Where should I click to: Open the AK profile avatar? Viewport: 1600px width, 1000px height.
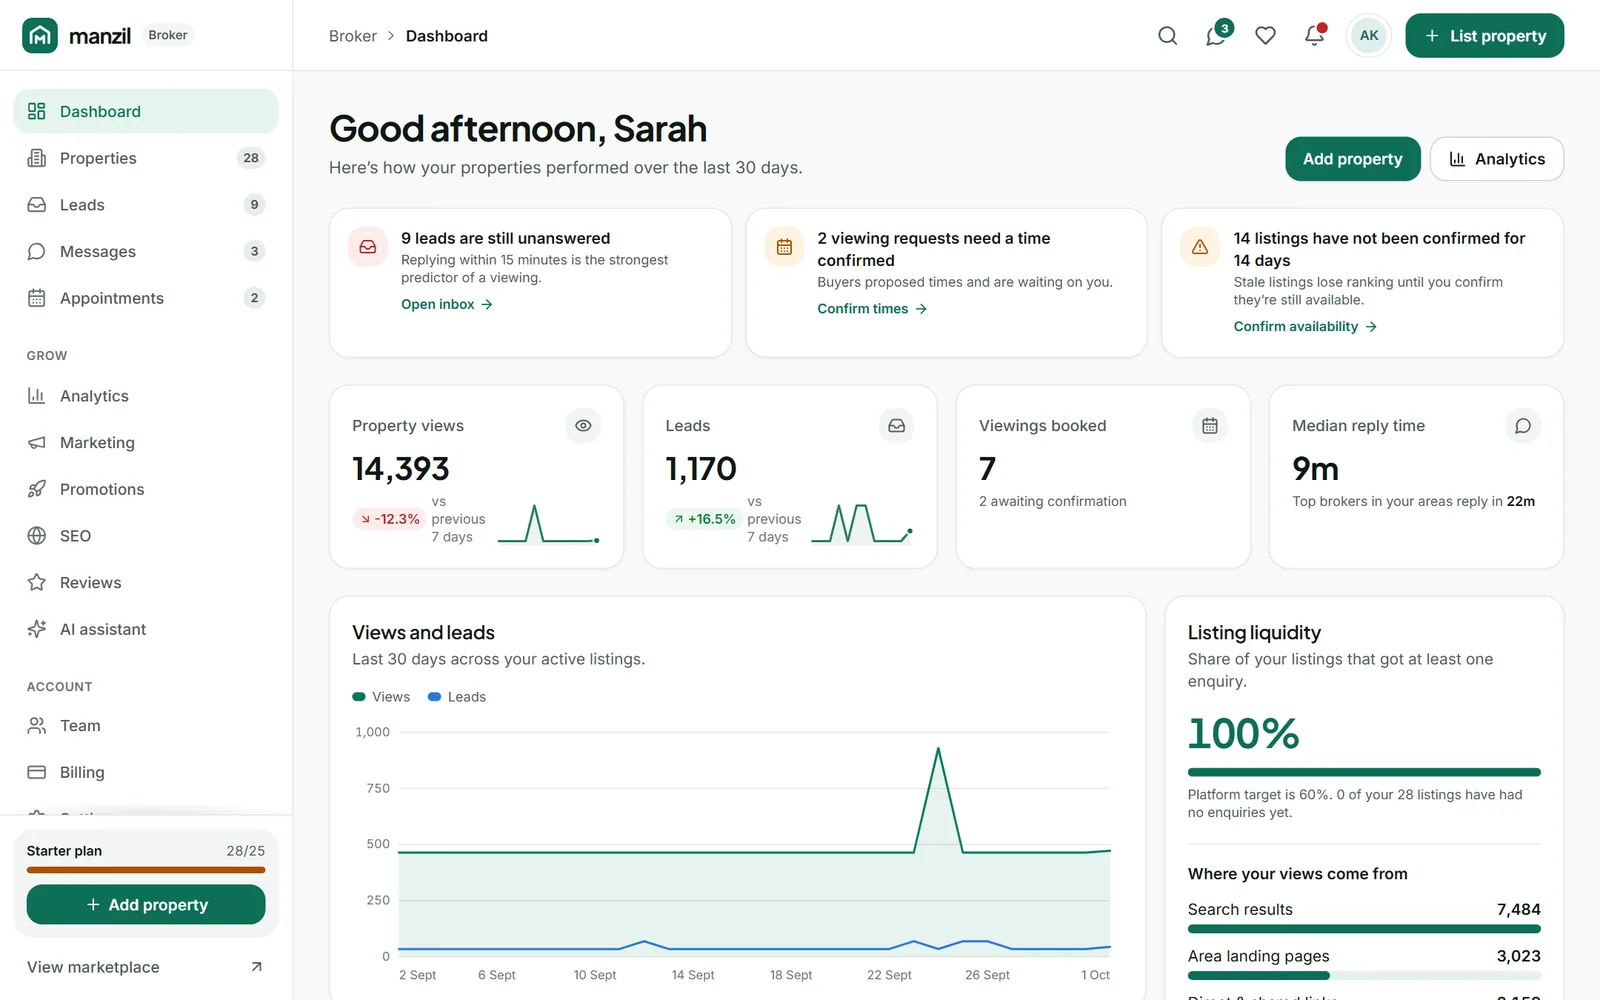pos(1368,36)
